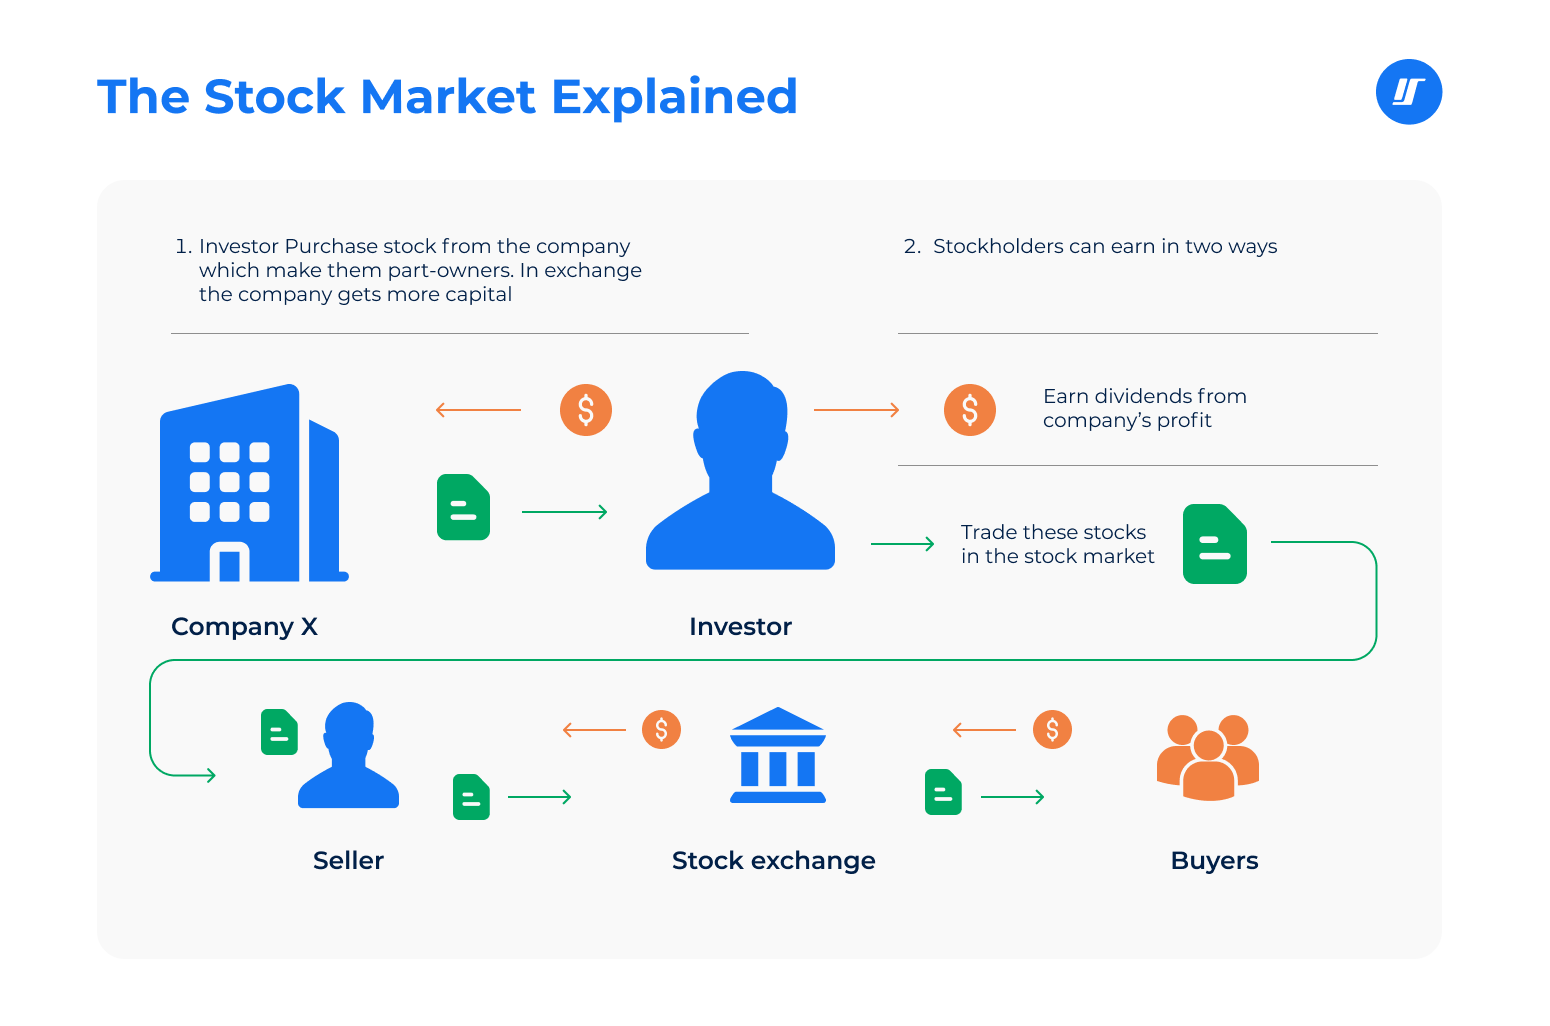Click the green document between Seller and Stock exchange

[x=471, y=797]
